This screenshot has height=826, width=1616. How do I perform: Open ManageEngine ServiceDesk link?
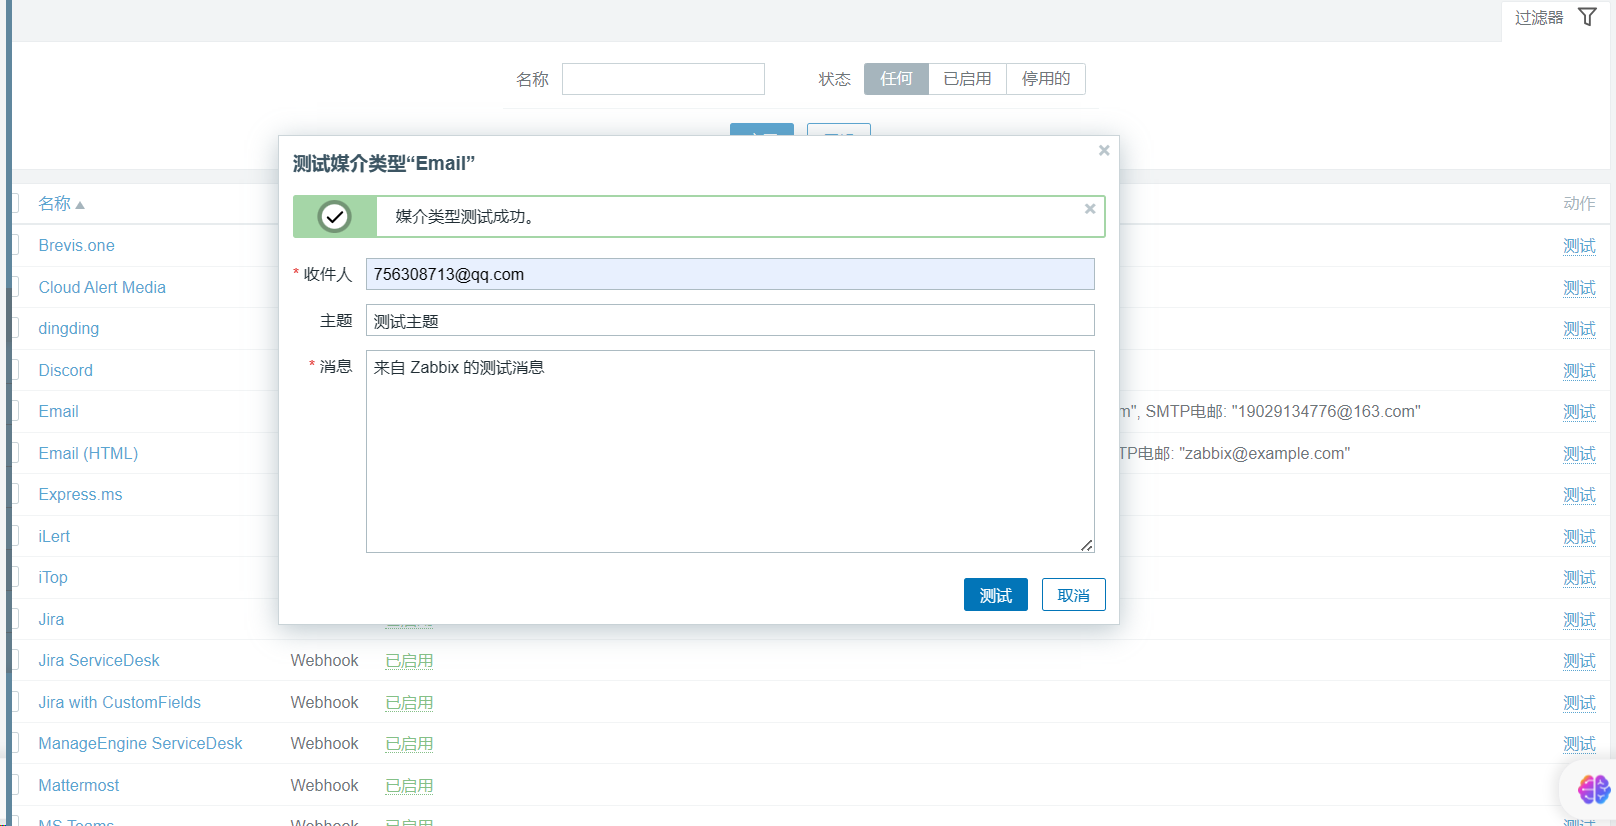pyautogui.click(x=140, y=743)
